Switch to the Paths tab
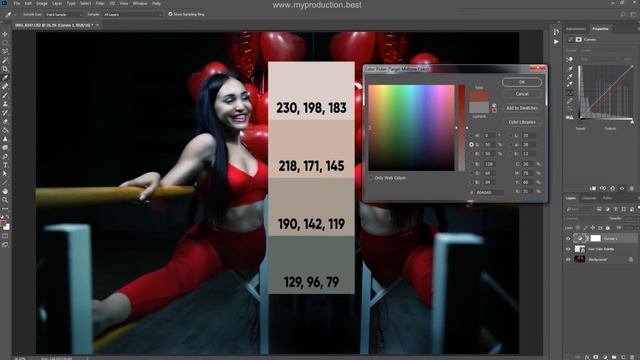The width and height of the screenshot is (640, 360). click(x=607, y=198)
